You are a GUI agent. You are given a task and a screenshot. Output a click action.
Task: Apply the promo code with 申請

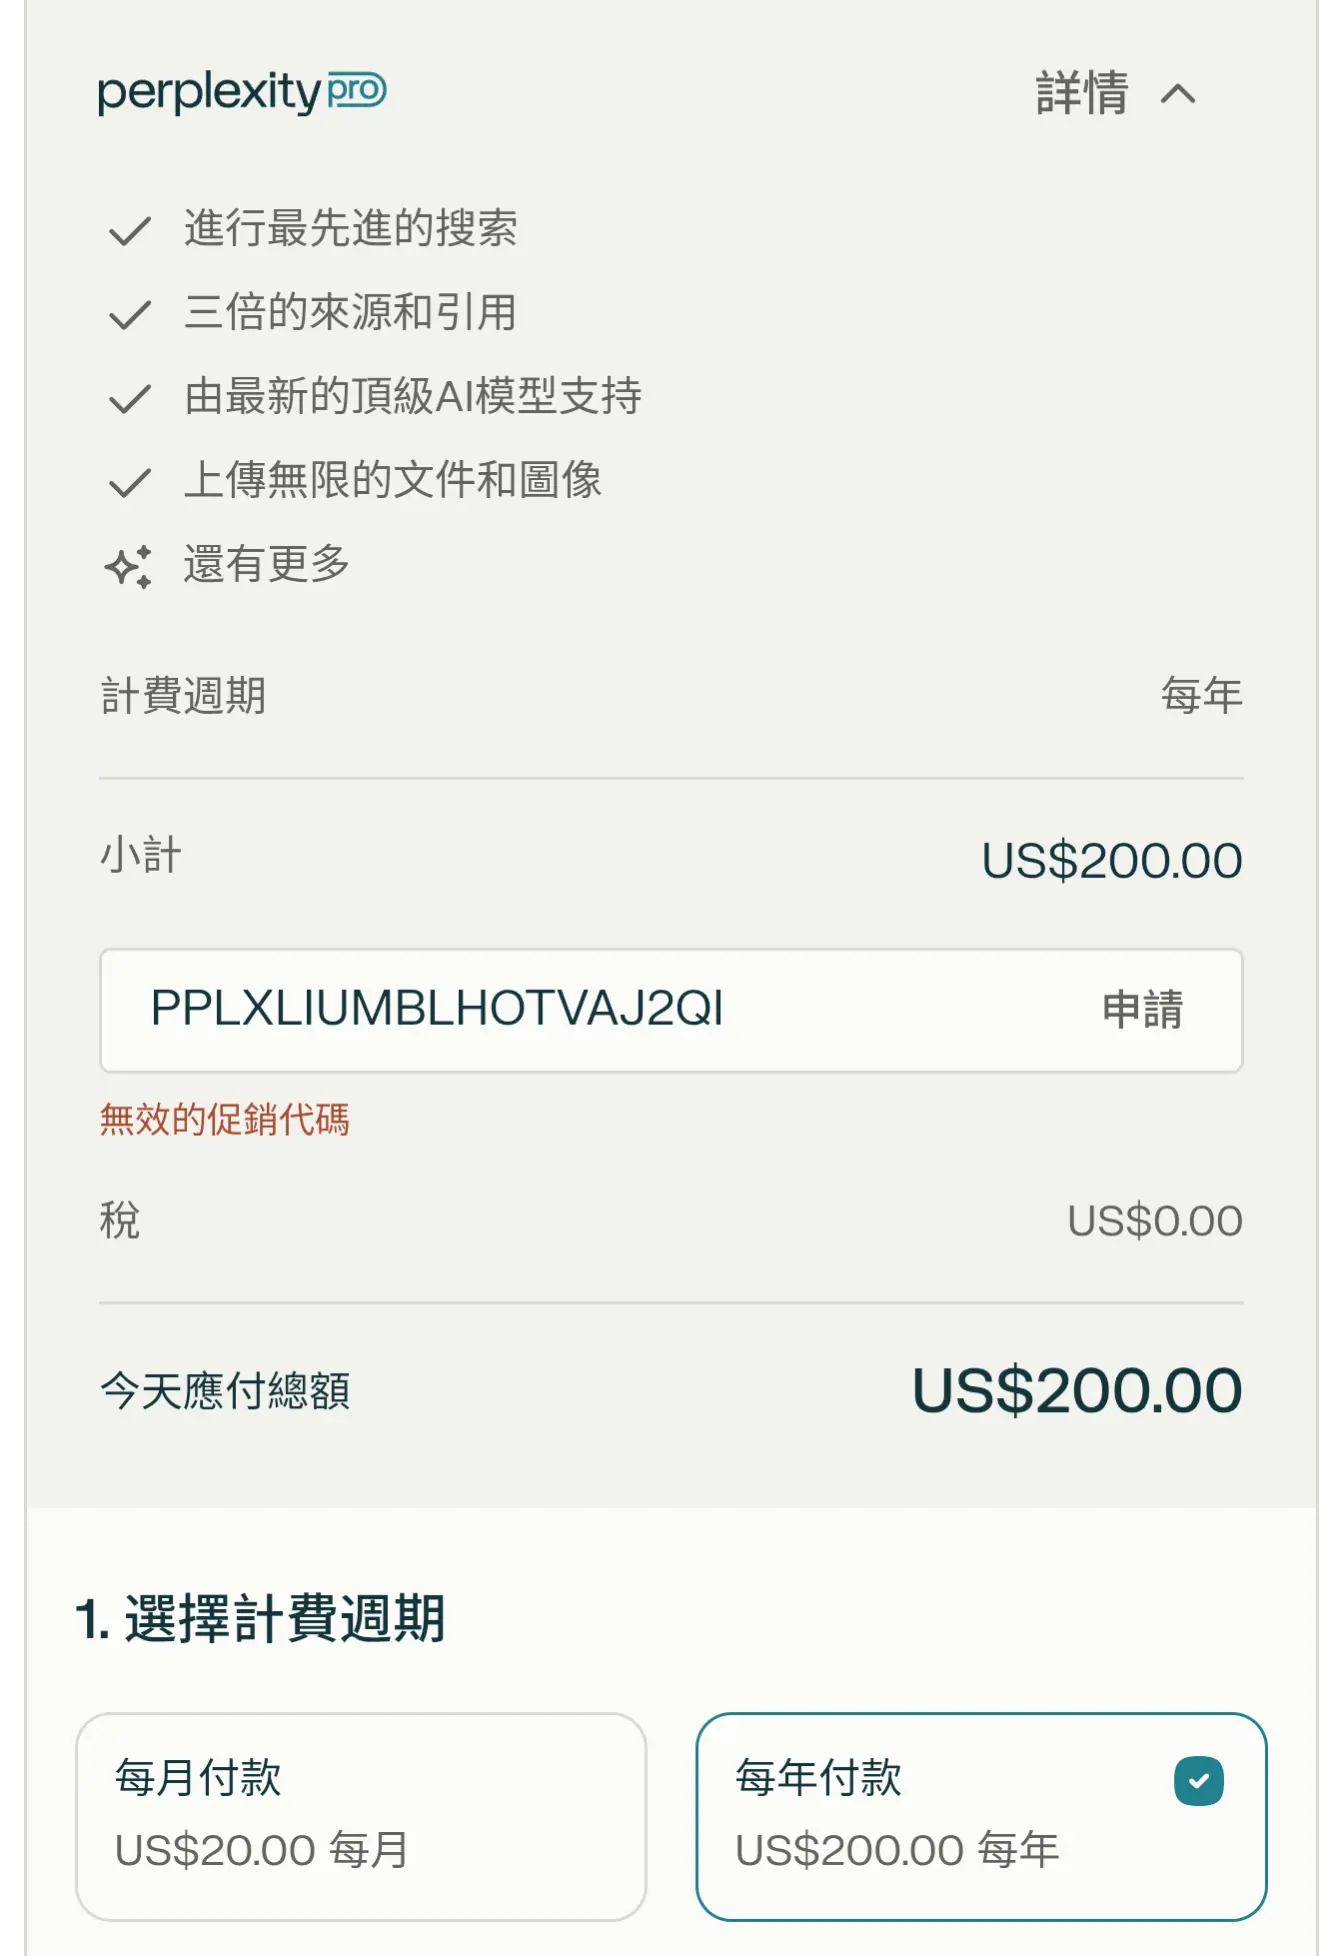pos(1143,1010)
